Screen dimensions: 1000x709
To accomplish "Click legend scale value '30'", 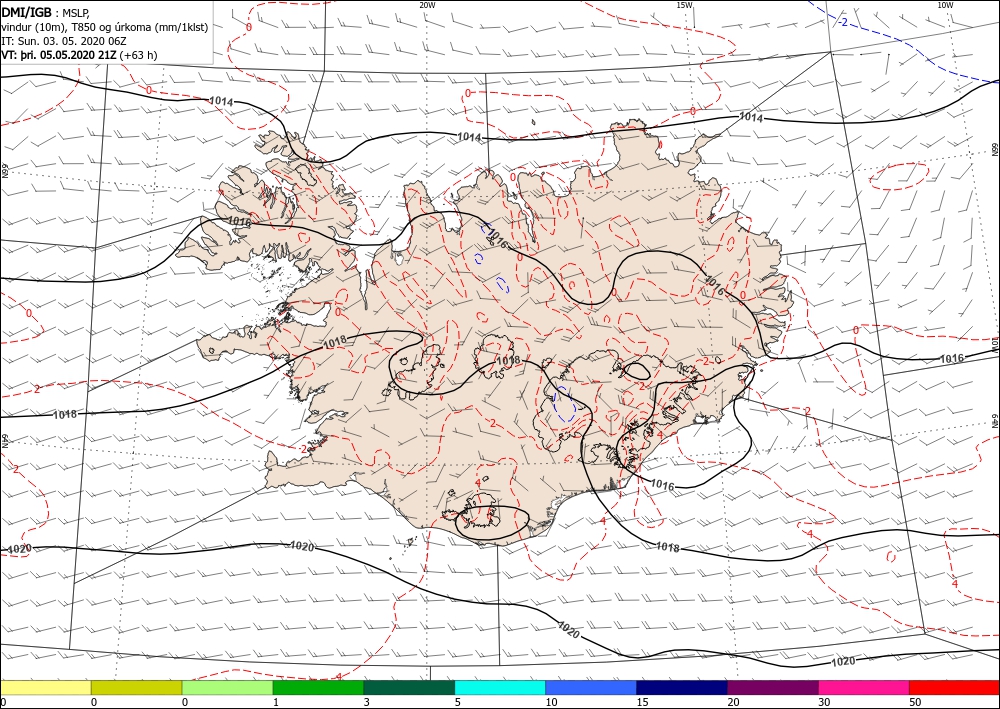I will pos(824,702).
